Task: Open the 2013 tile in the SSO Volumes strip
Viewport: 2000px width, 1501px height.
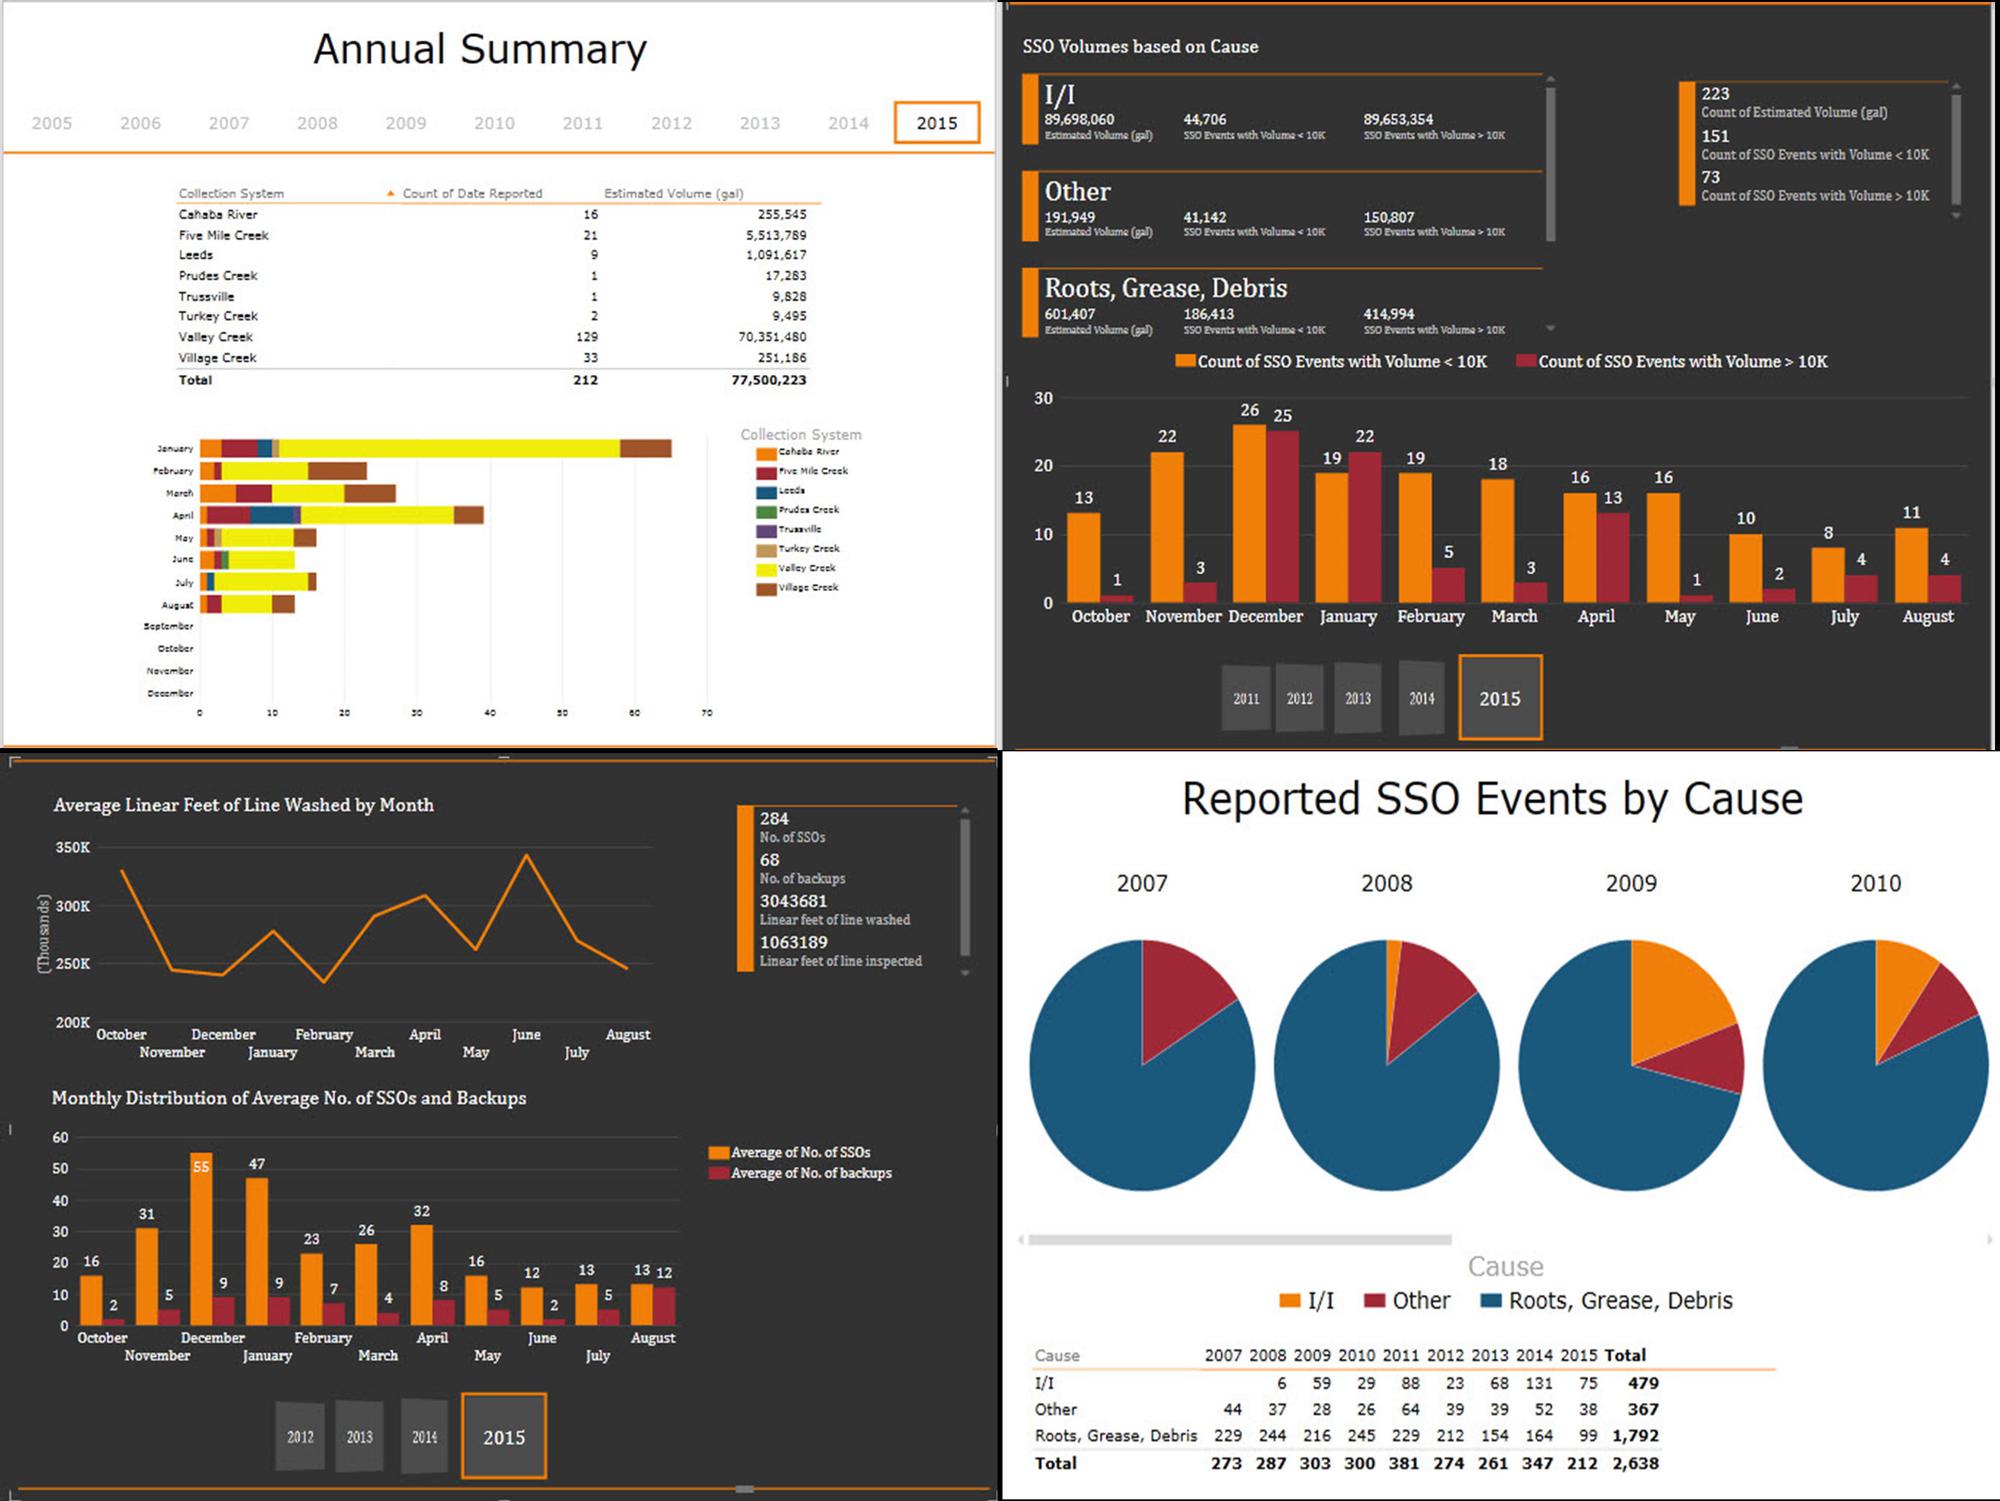Action: point(1358,698)
